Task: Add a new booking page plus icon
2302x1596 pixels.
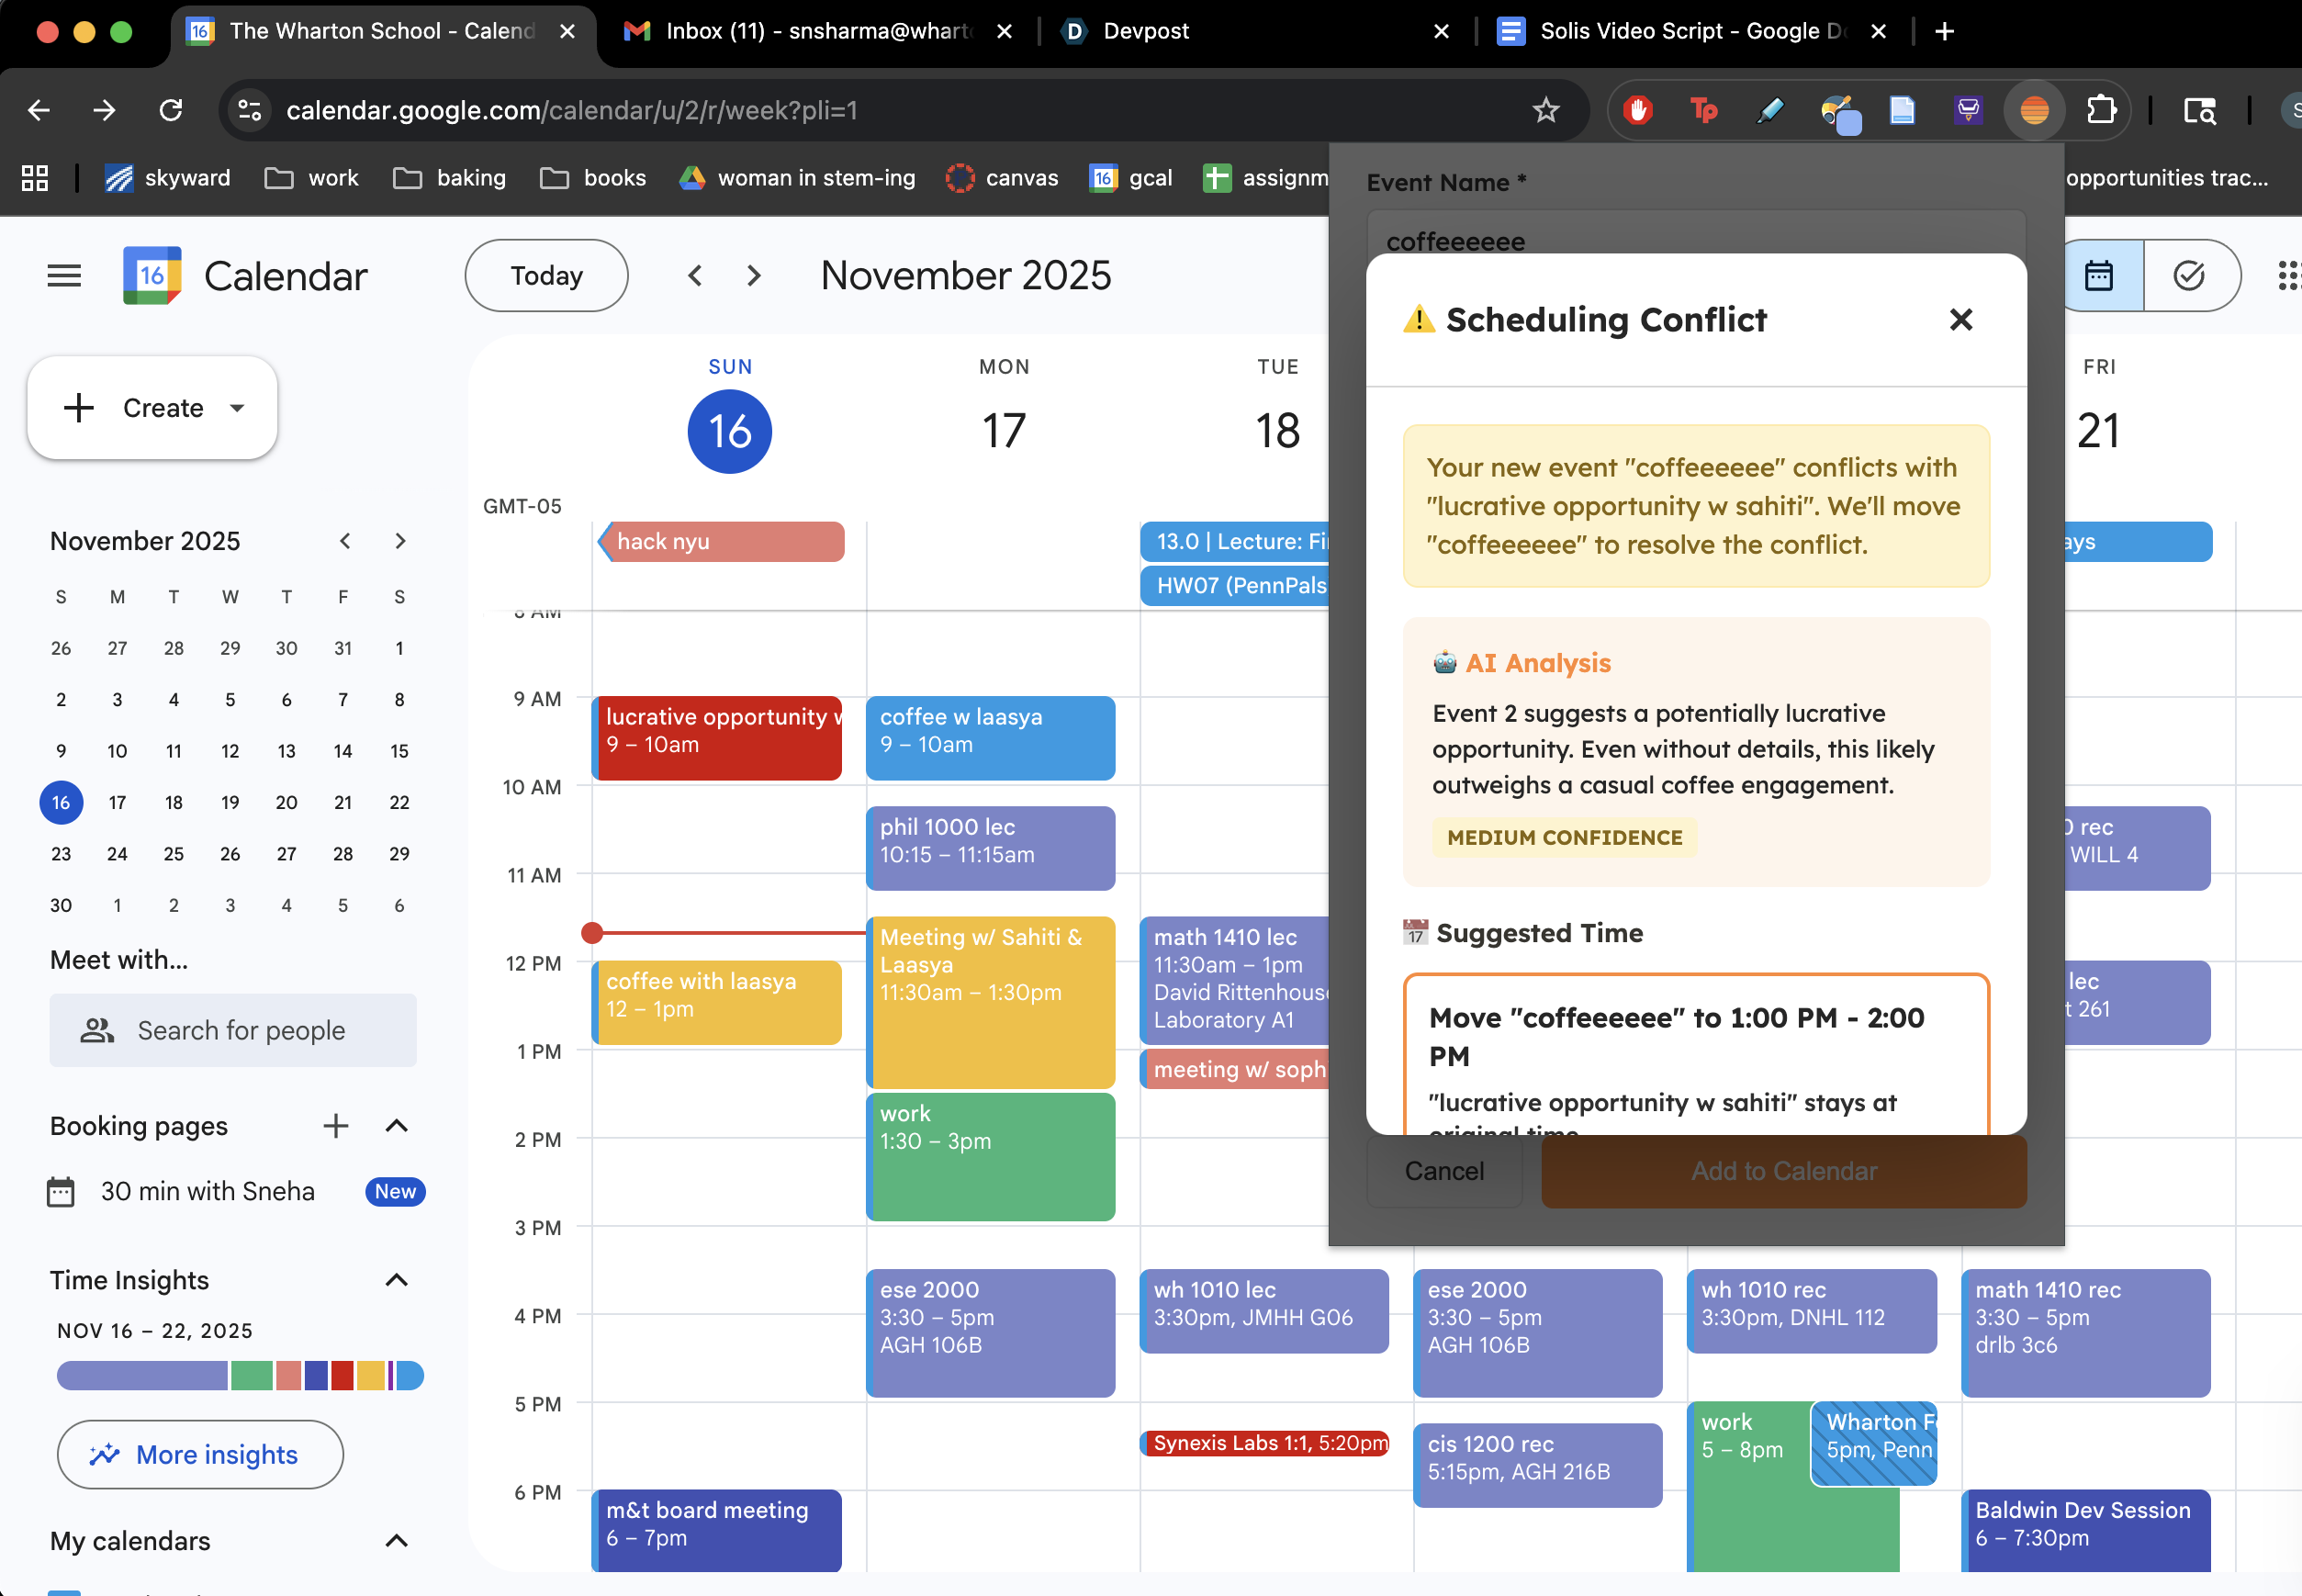Action: (x=336, y=1126)
